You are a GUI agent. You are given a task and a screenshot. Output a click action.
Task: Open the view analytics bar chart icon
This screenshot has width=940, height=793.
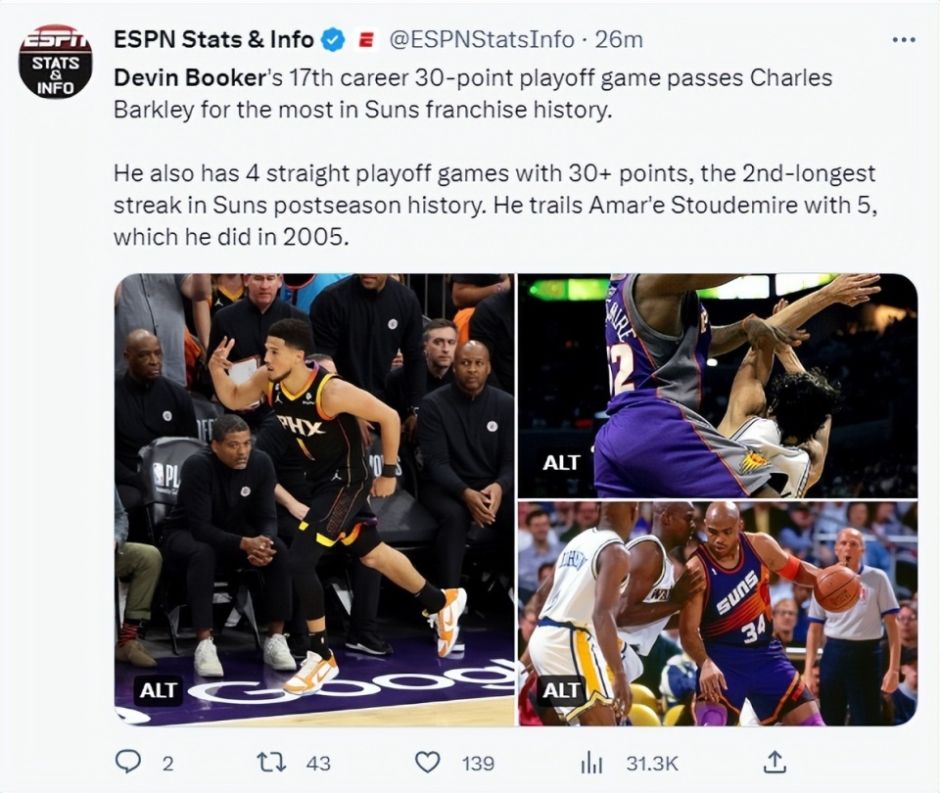[x=592, y=763]
